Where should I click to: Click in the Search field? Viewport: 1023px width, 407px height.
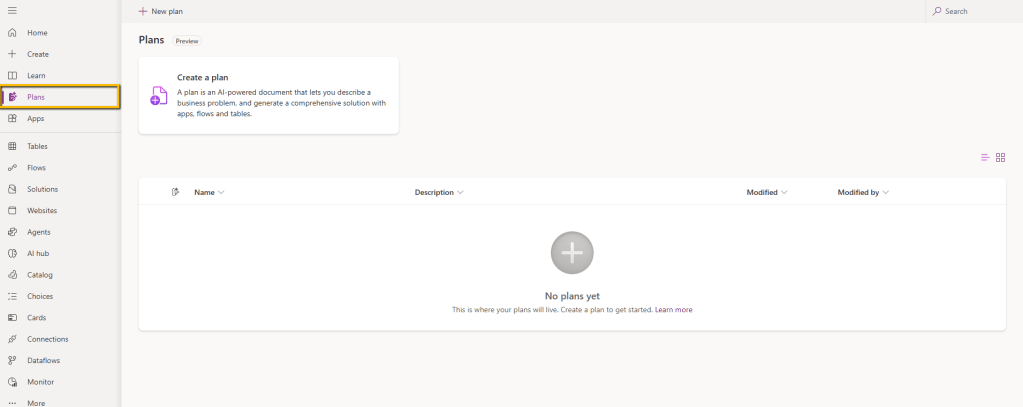tap(970, 11)
